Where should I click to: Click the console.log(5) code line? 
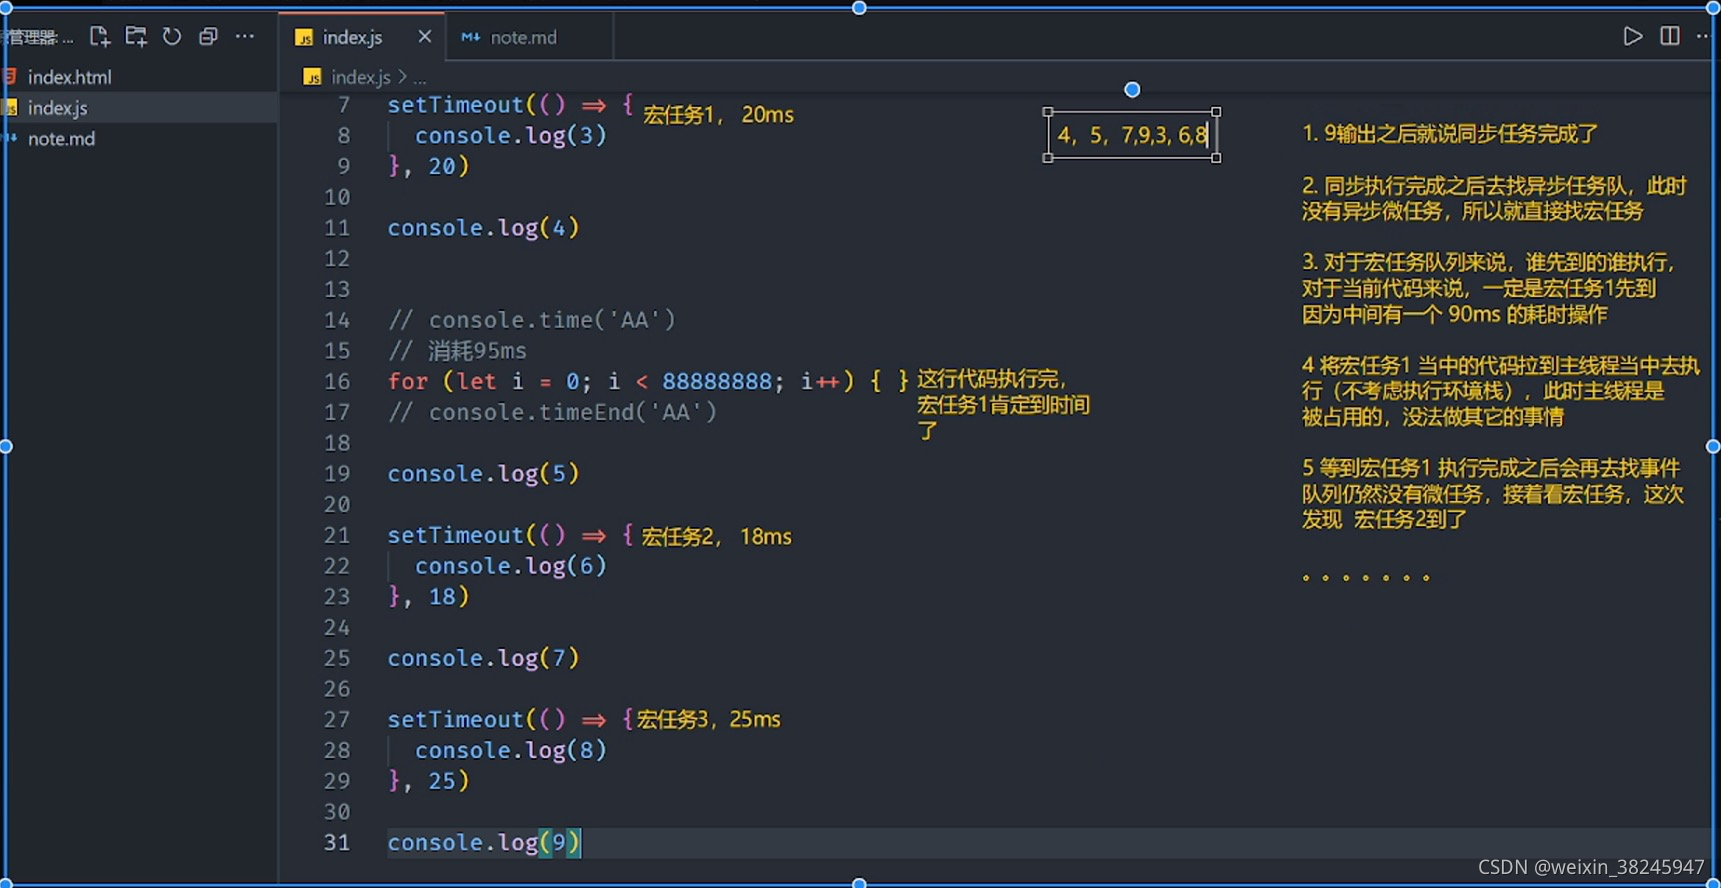click(x=483, y=473)
